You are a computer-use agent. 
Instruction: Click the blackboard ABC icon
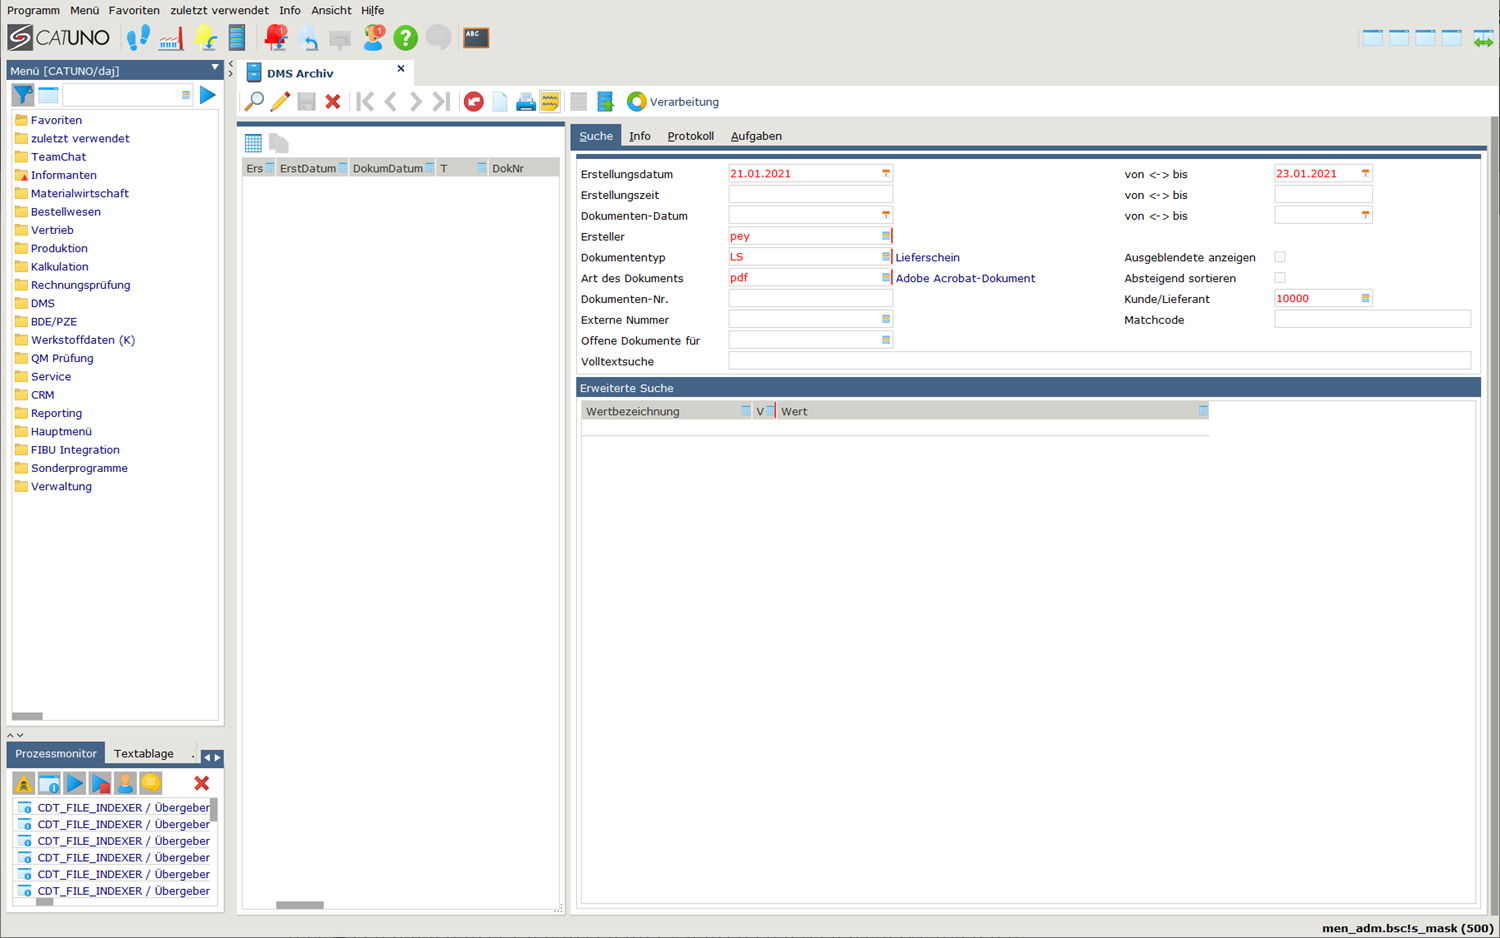[476, 38]
